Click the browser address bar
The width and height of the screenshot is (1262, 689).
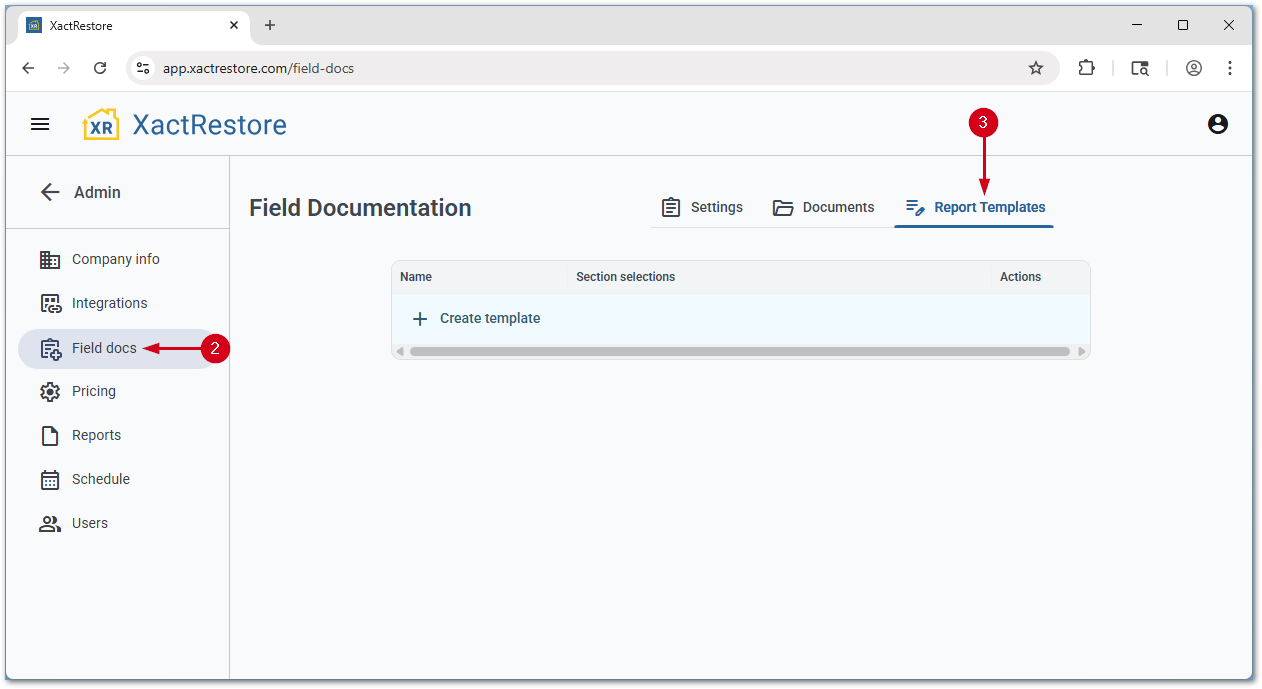tap(580, 68)
